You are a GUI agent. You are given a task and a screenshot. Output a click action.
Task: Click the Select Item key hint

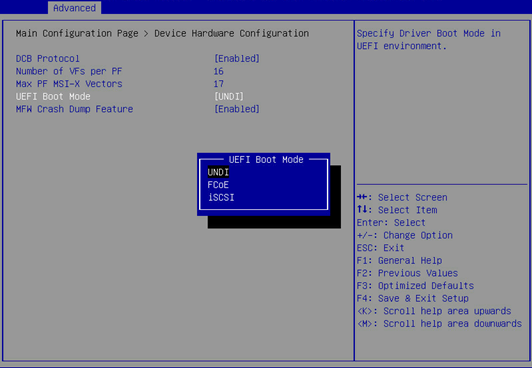pyautogui.click(x=397, y=210)
